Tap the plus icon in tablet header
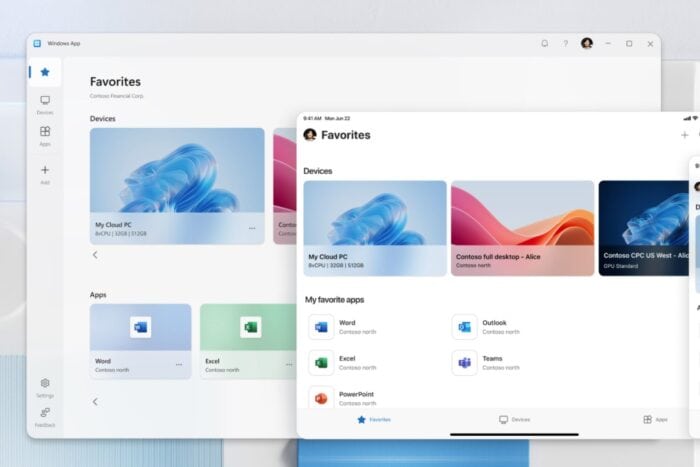700x467 pixels. [684, 135]
